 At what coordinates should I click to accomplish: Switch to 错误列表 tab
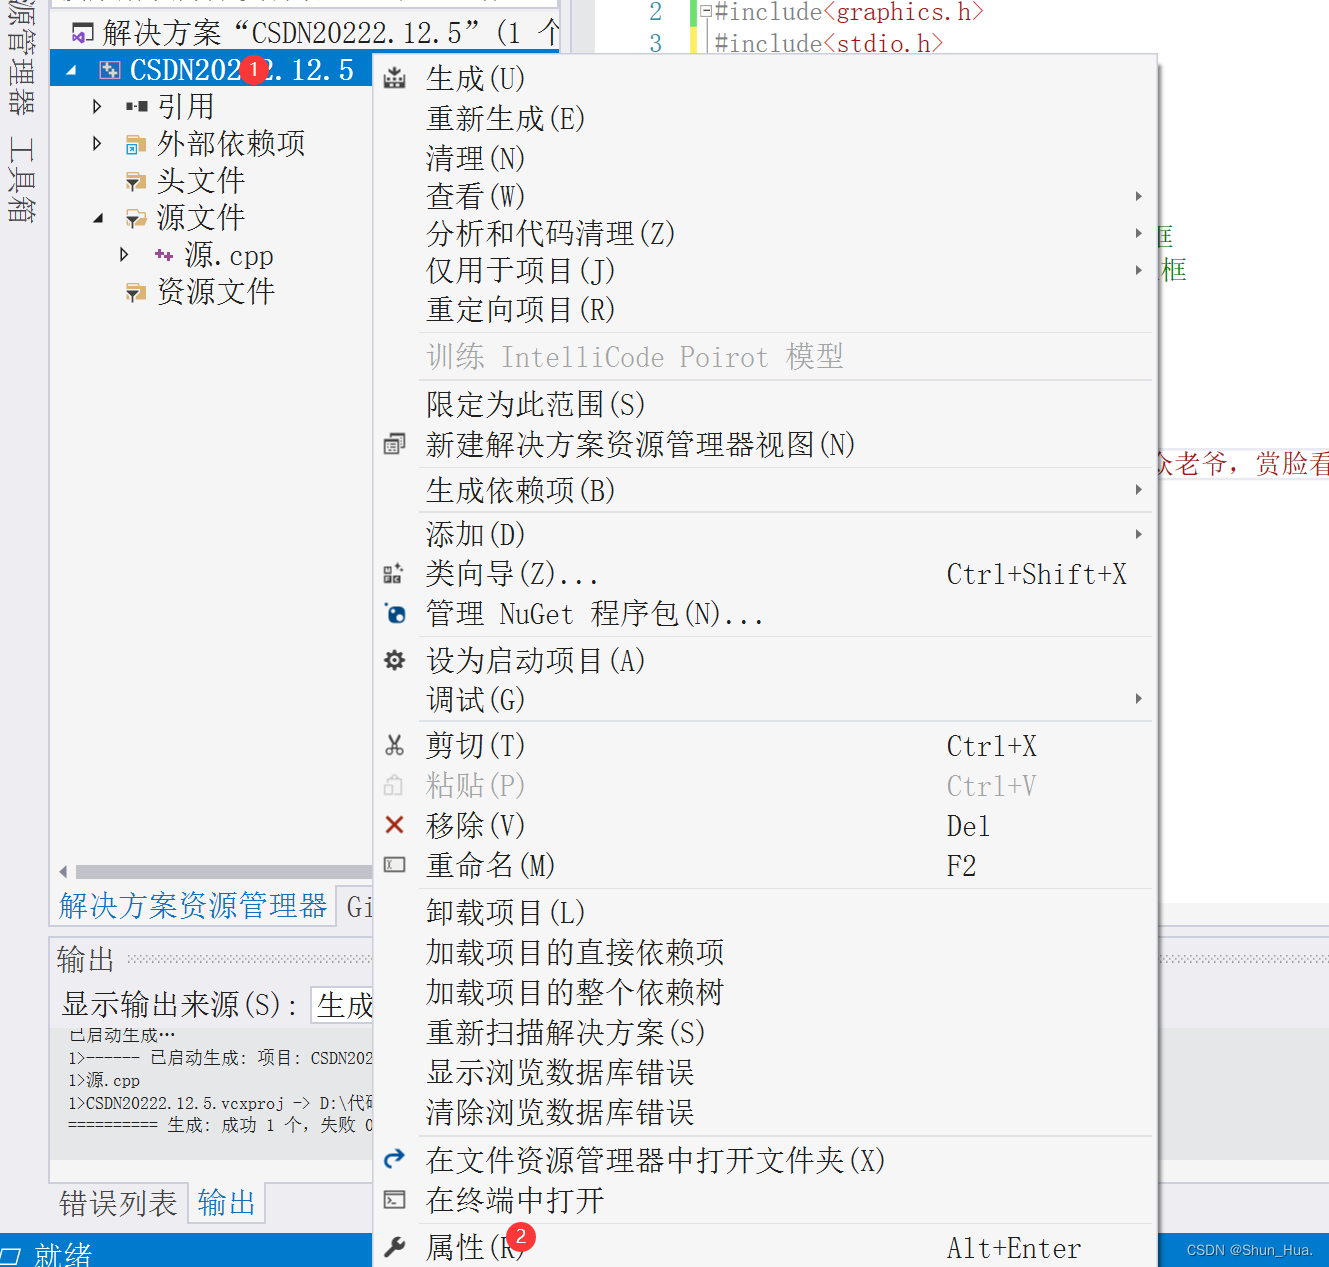pos(118,1203)
